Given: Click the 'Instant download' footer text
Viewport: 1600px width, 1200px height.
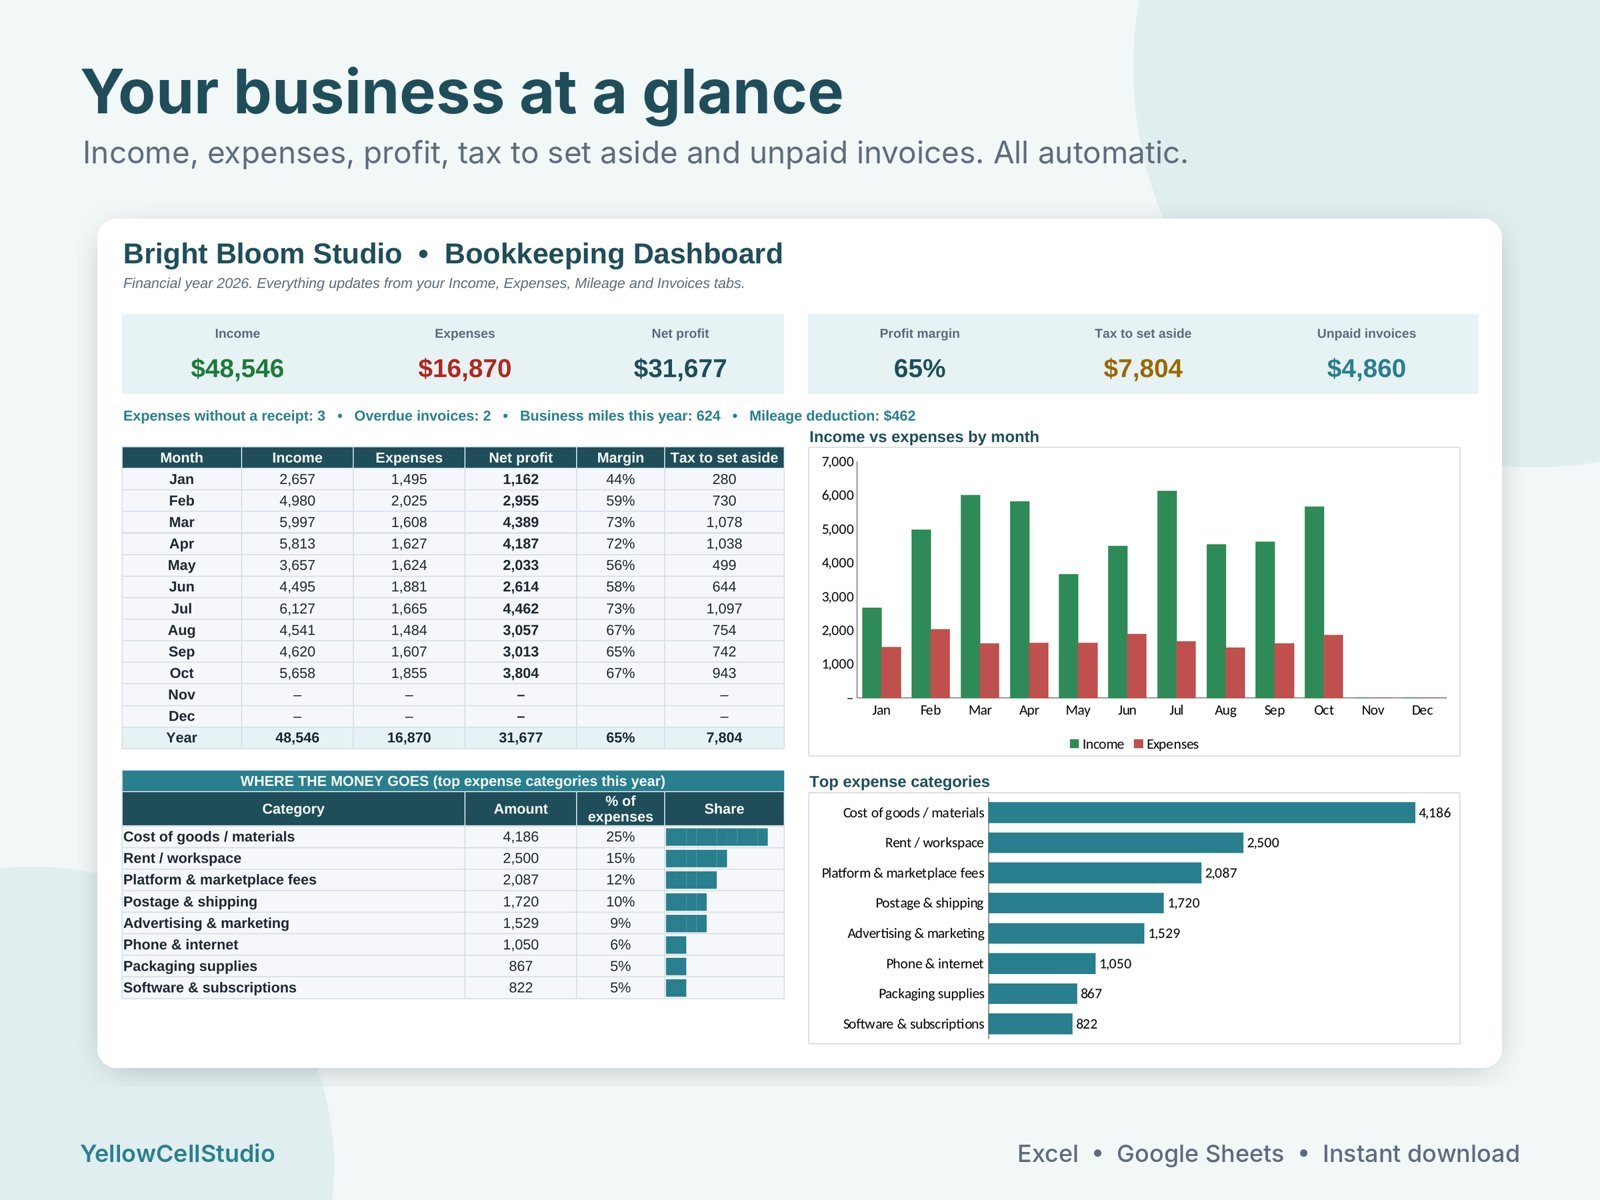Looking at the screenshot, I should 1421,1153.
